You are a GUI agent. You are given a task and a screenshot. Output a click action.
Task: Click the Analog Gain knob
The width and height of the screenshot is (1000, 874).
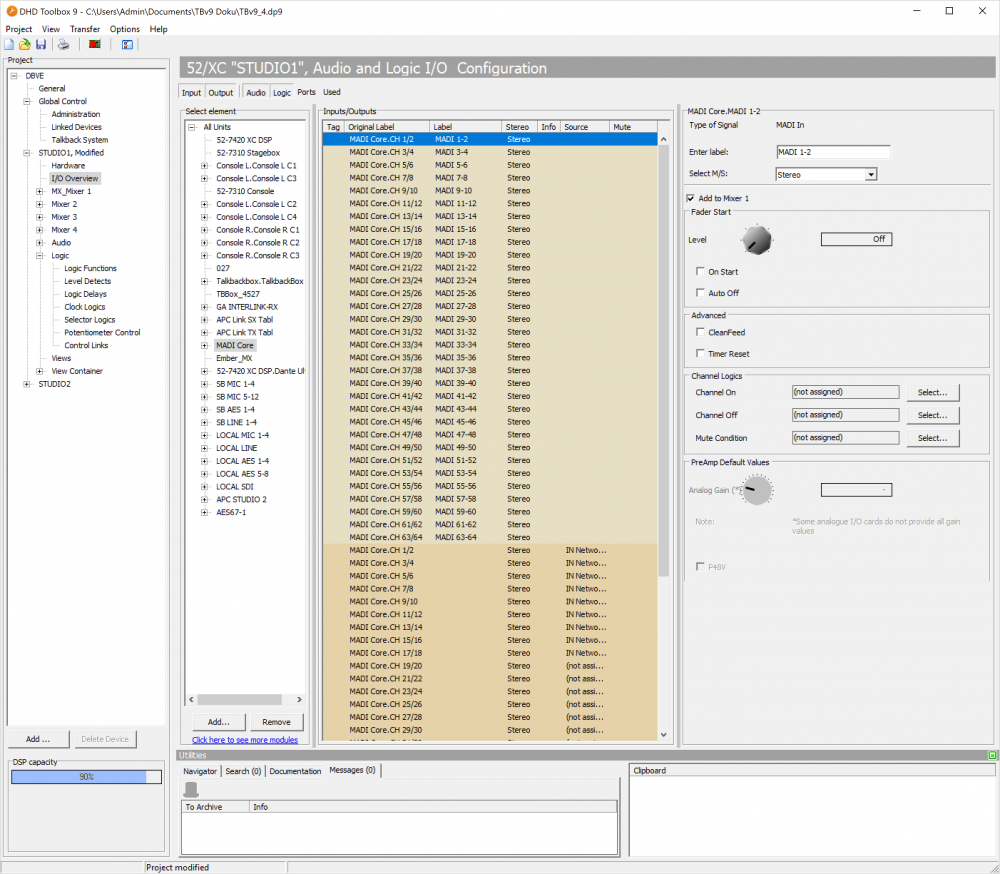point(757,489)
